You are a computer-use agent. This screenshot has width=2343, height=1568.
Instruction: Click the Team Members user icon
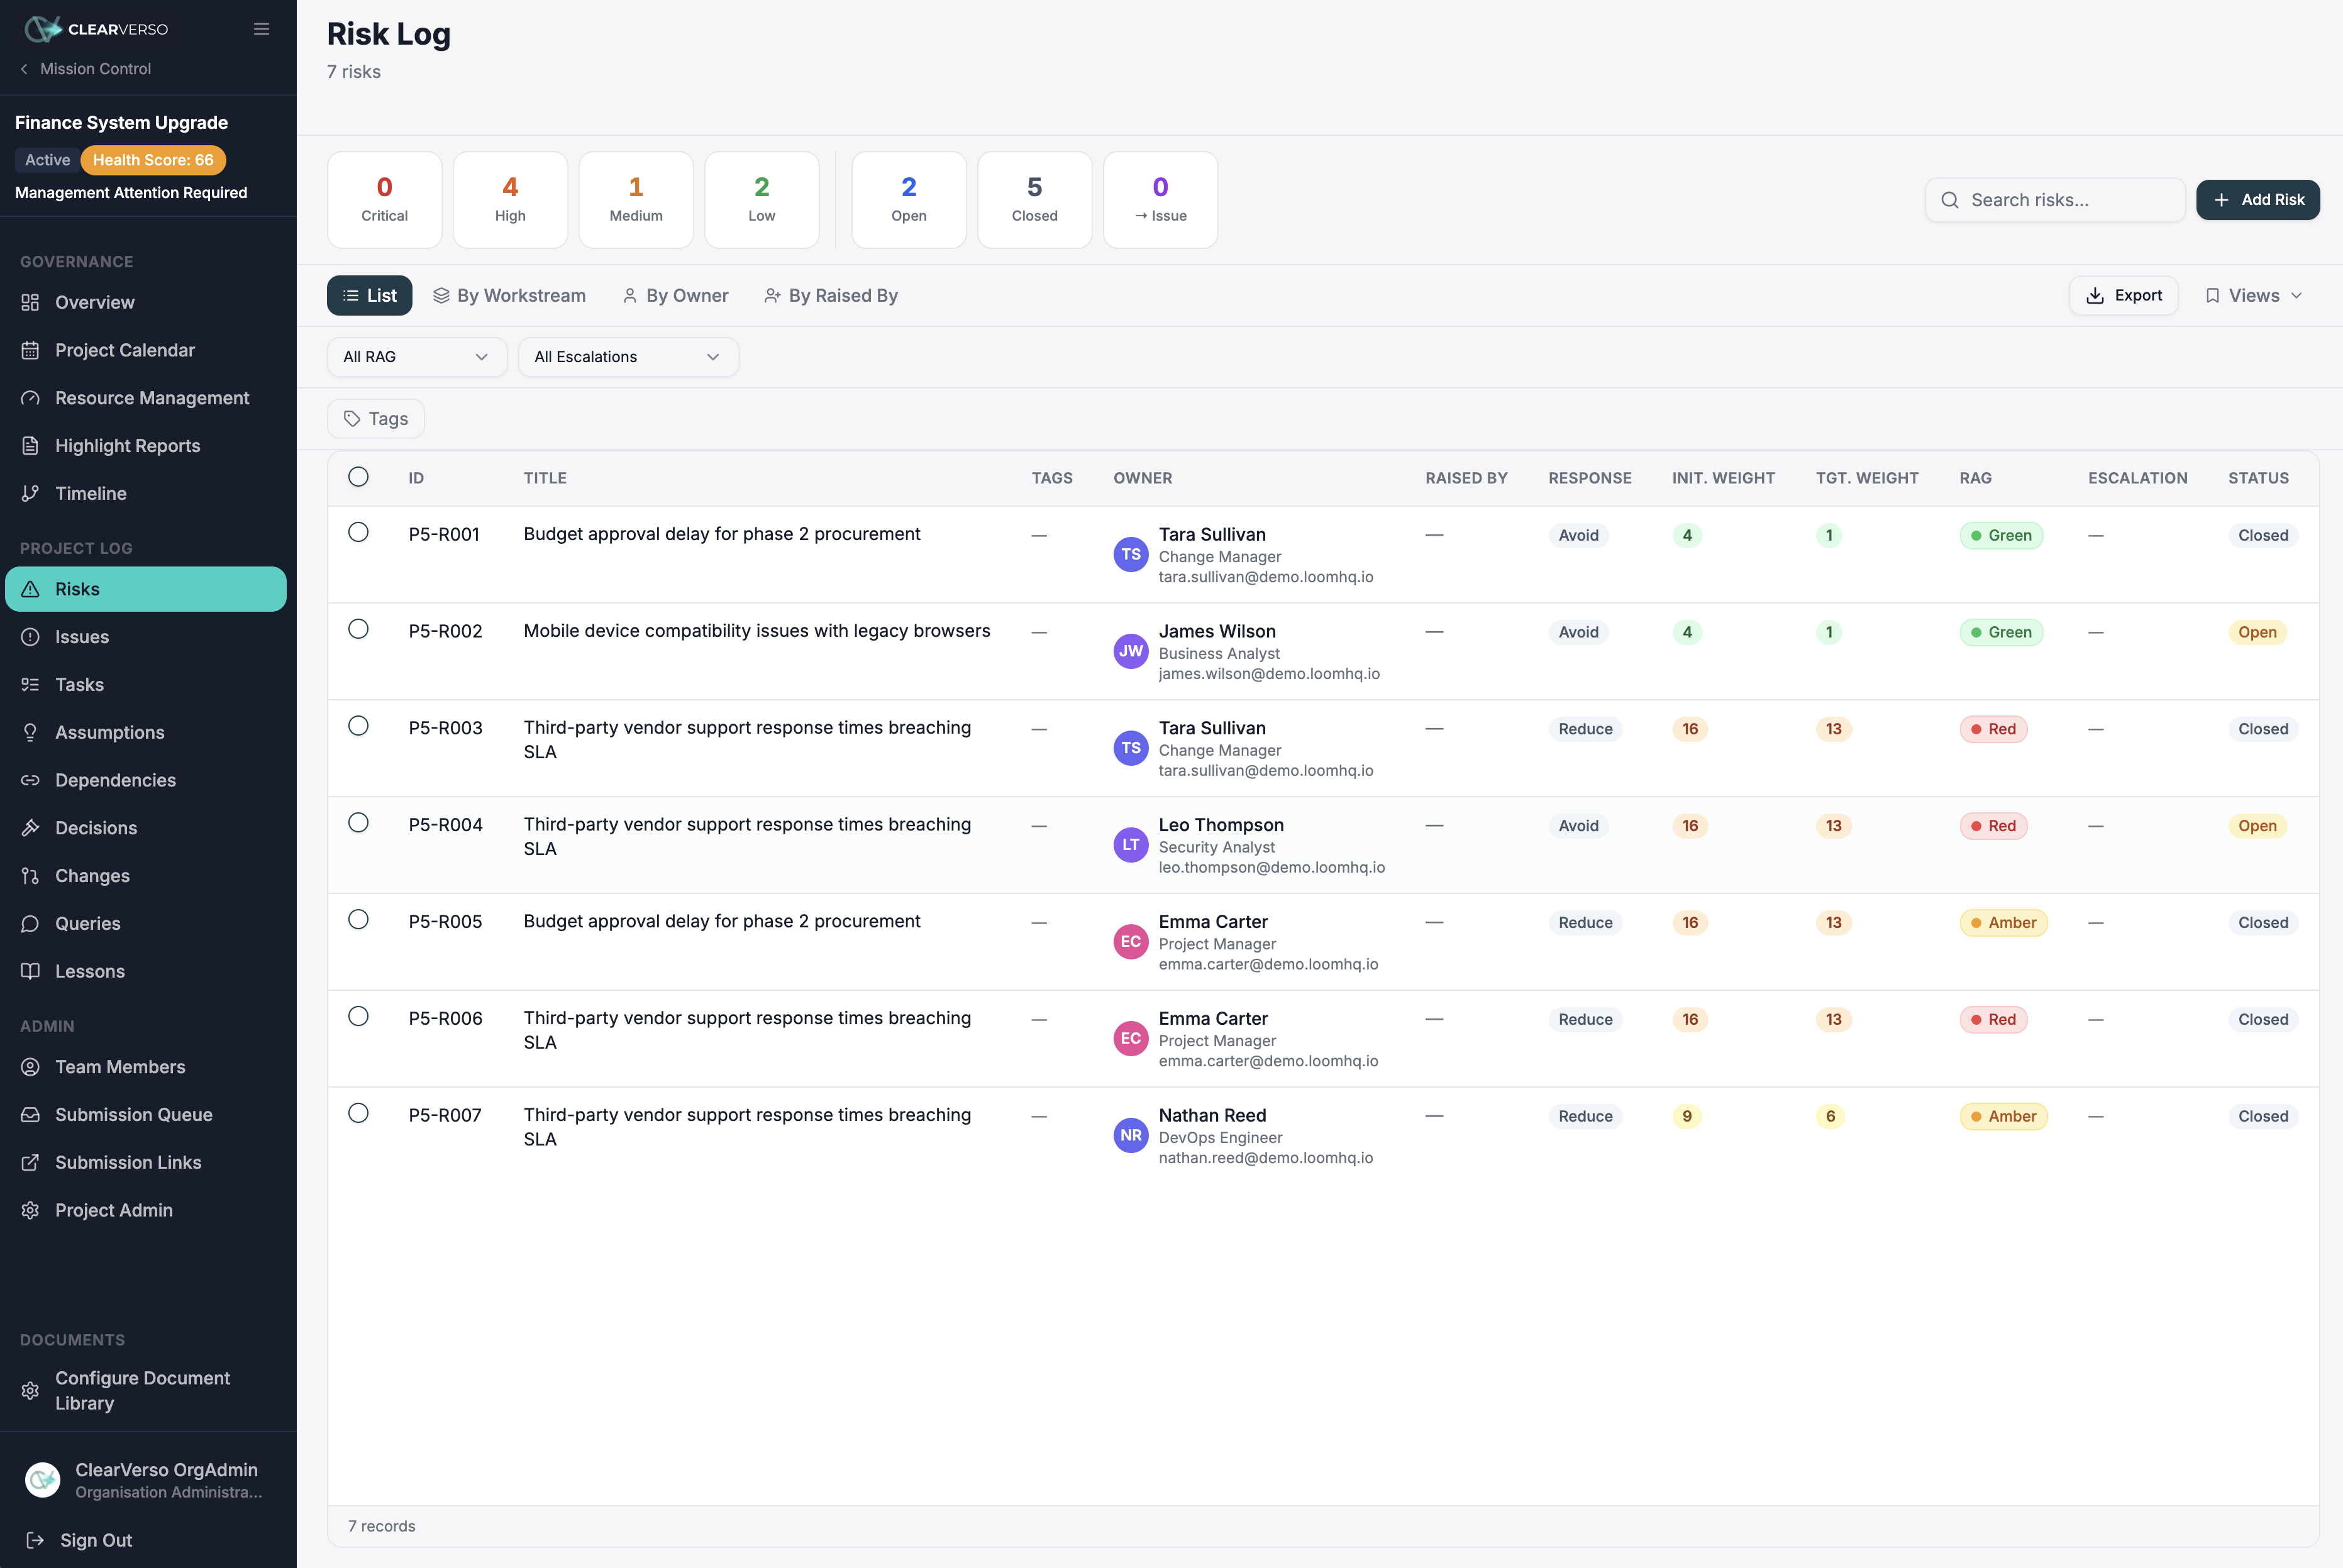[30, 1067]
